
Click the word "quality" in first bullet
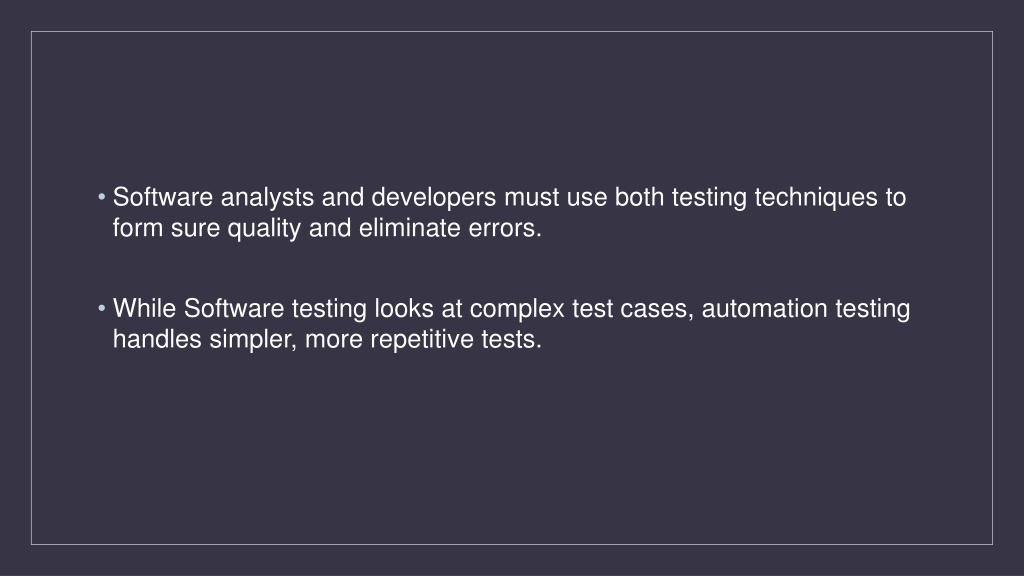click(x=264, y=229)
